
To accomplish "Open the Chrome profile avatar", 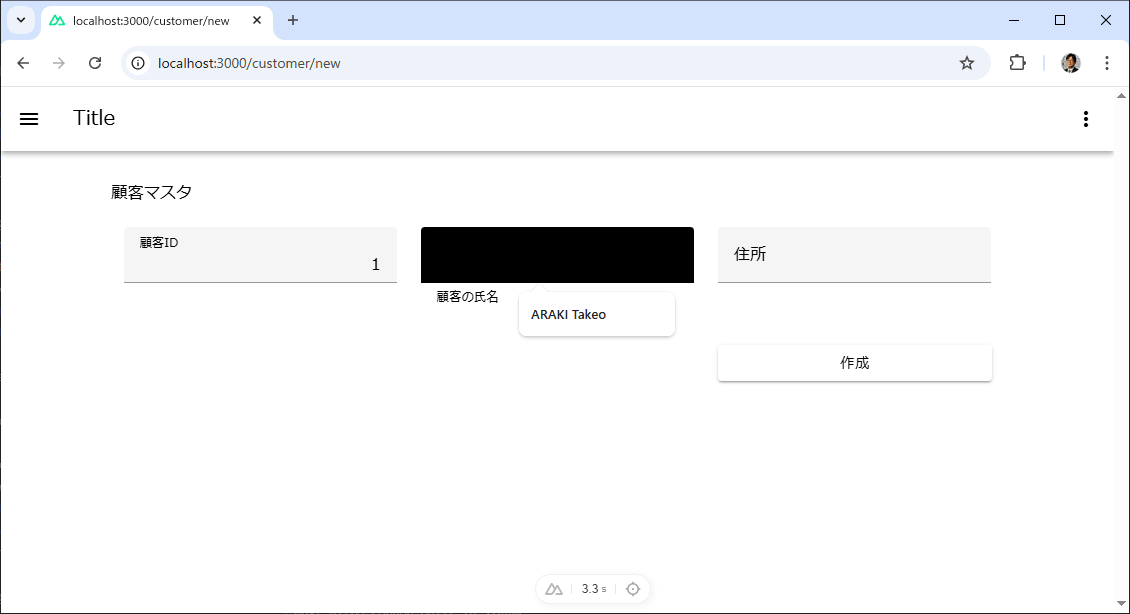I will click(1070, 63).
